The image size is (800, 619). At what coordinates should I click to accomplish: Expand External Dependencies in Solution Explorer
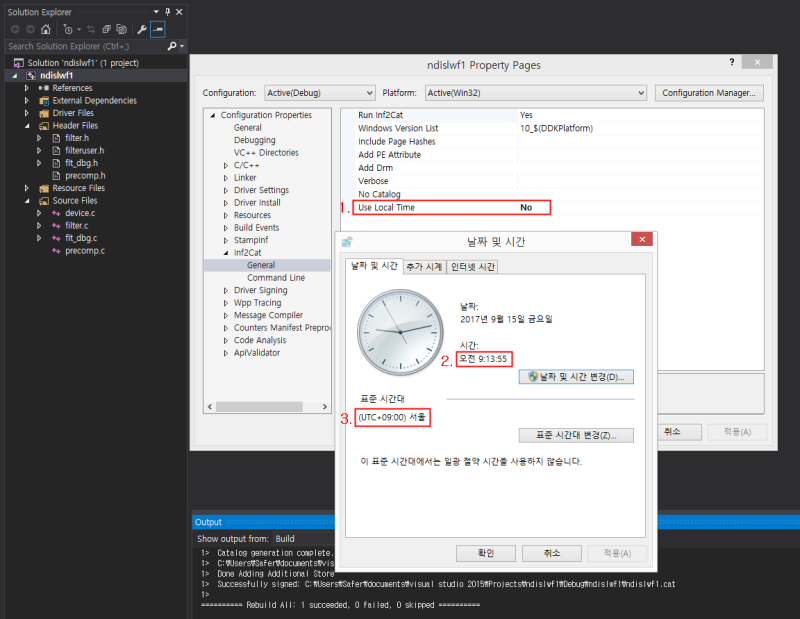[27, 101]
